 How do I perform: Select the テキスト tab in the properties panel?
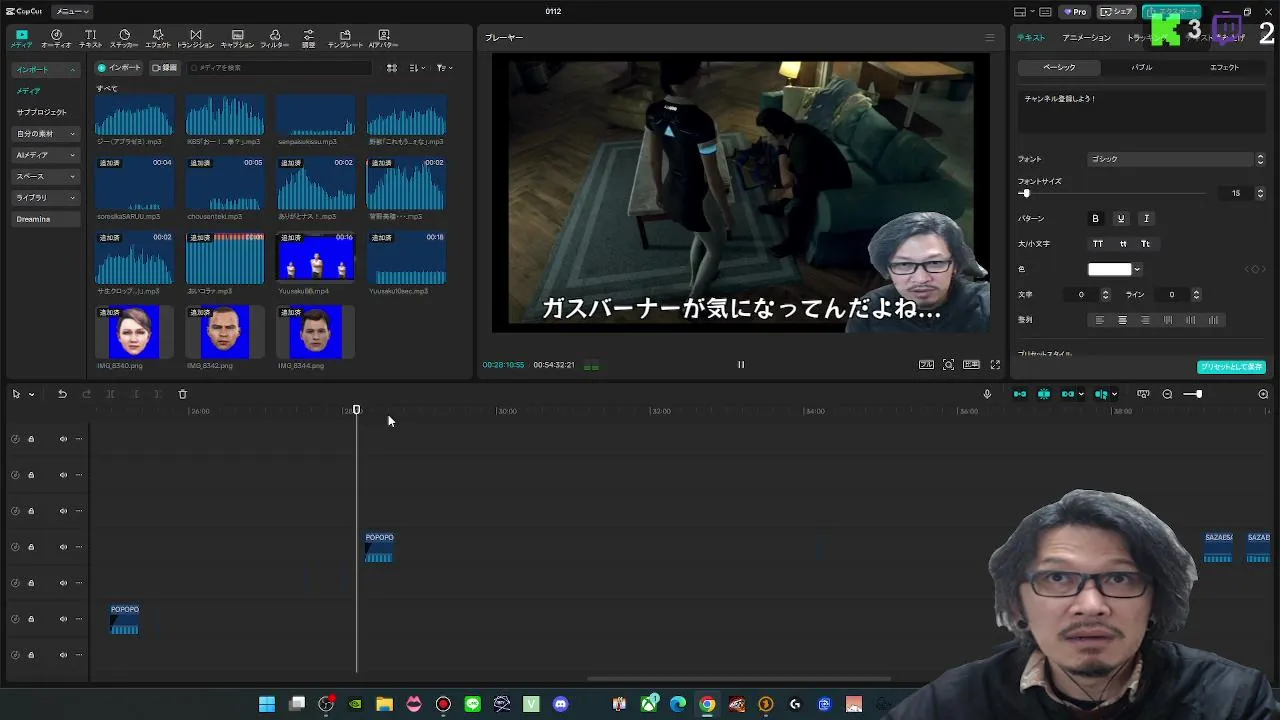pyautogui.click(x=1031, y=38)
